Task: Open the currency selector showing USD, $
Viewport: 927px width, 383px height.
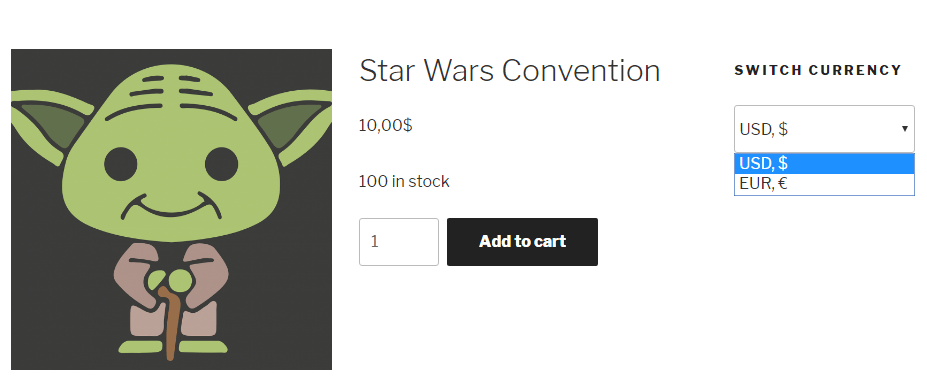Action: tap(824, 129)
